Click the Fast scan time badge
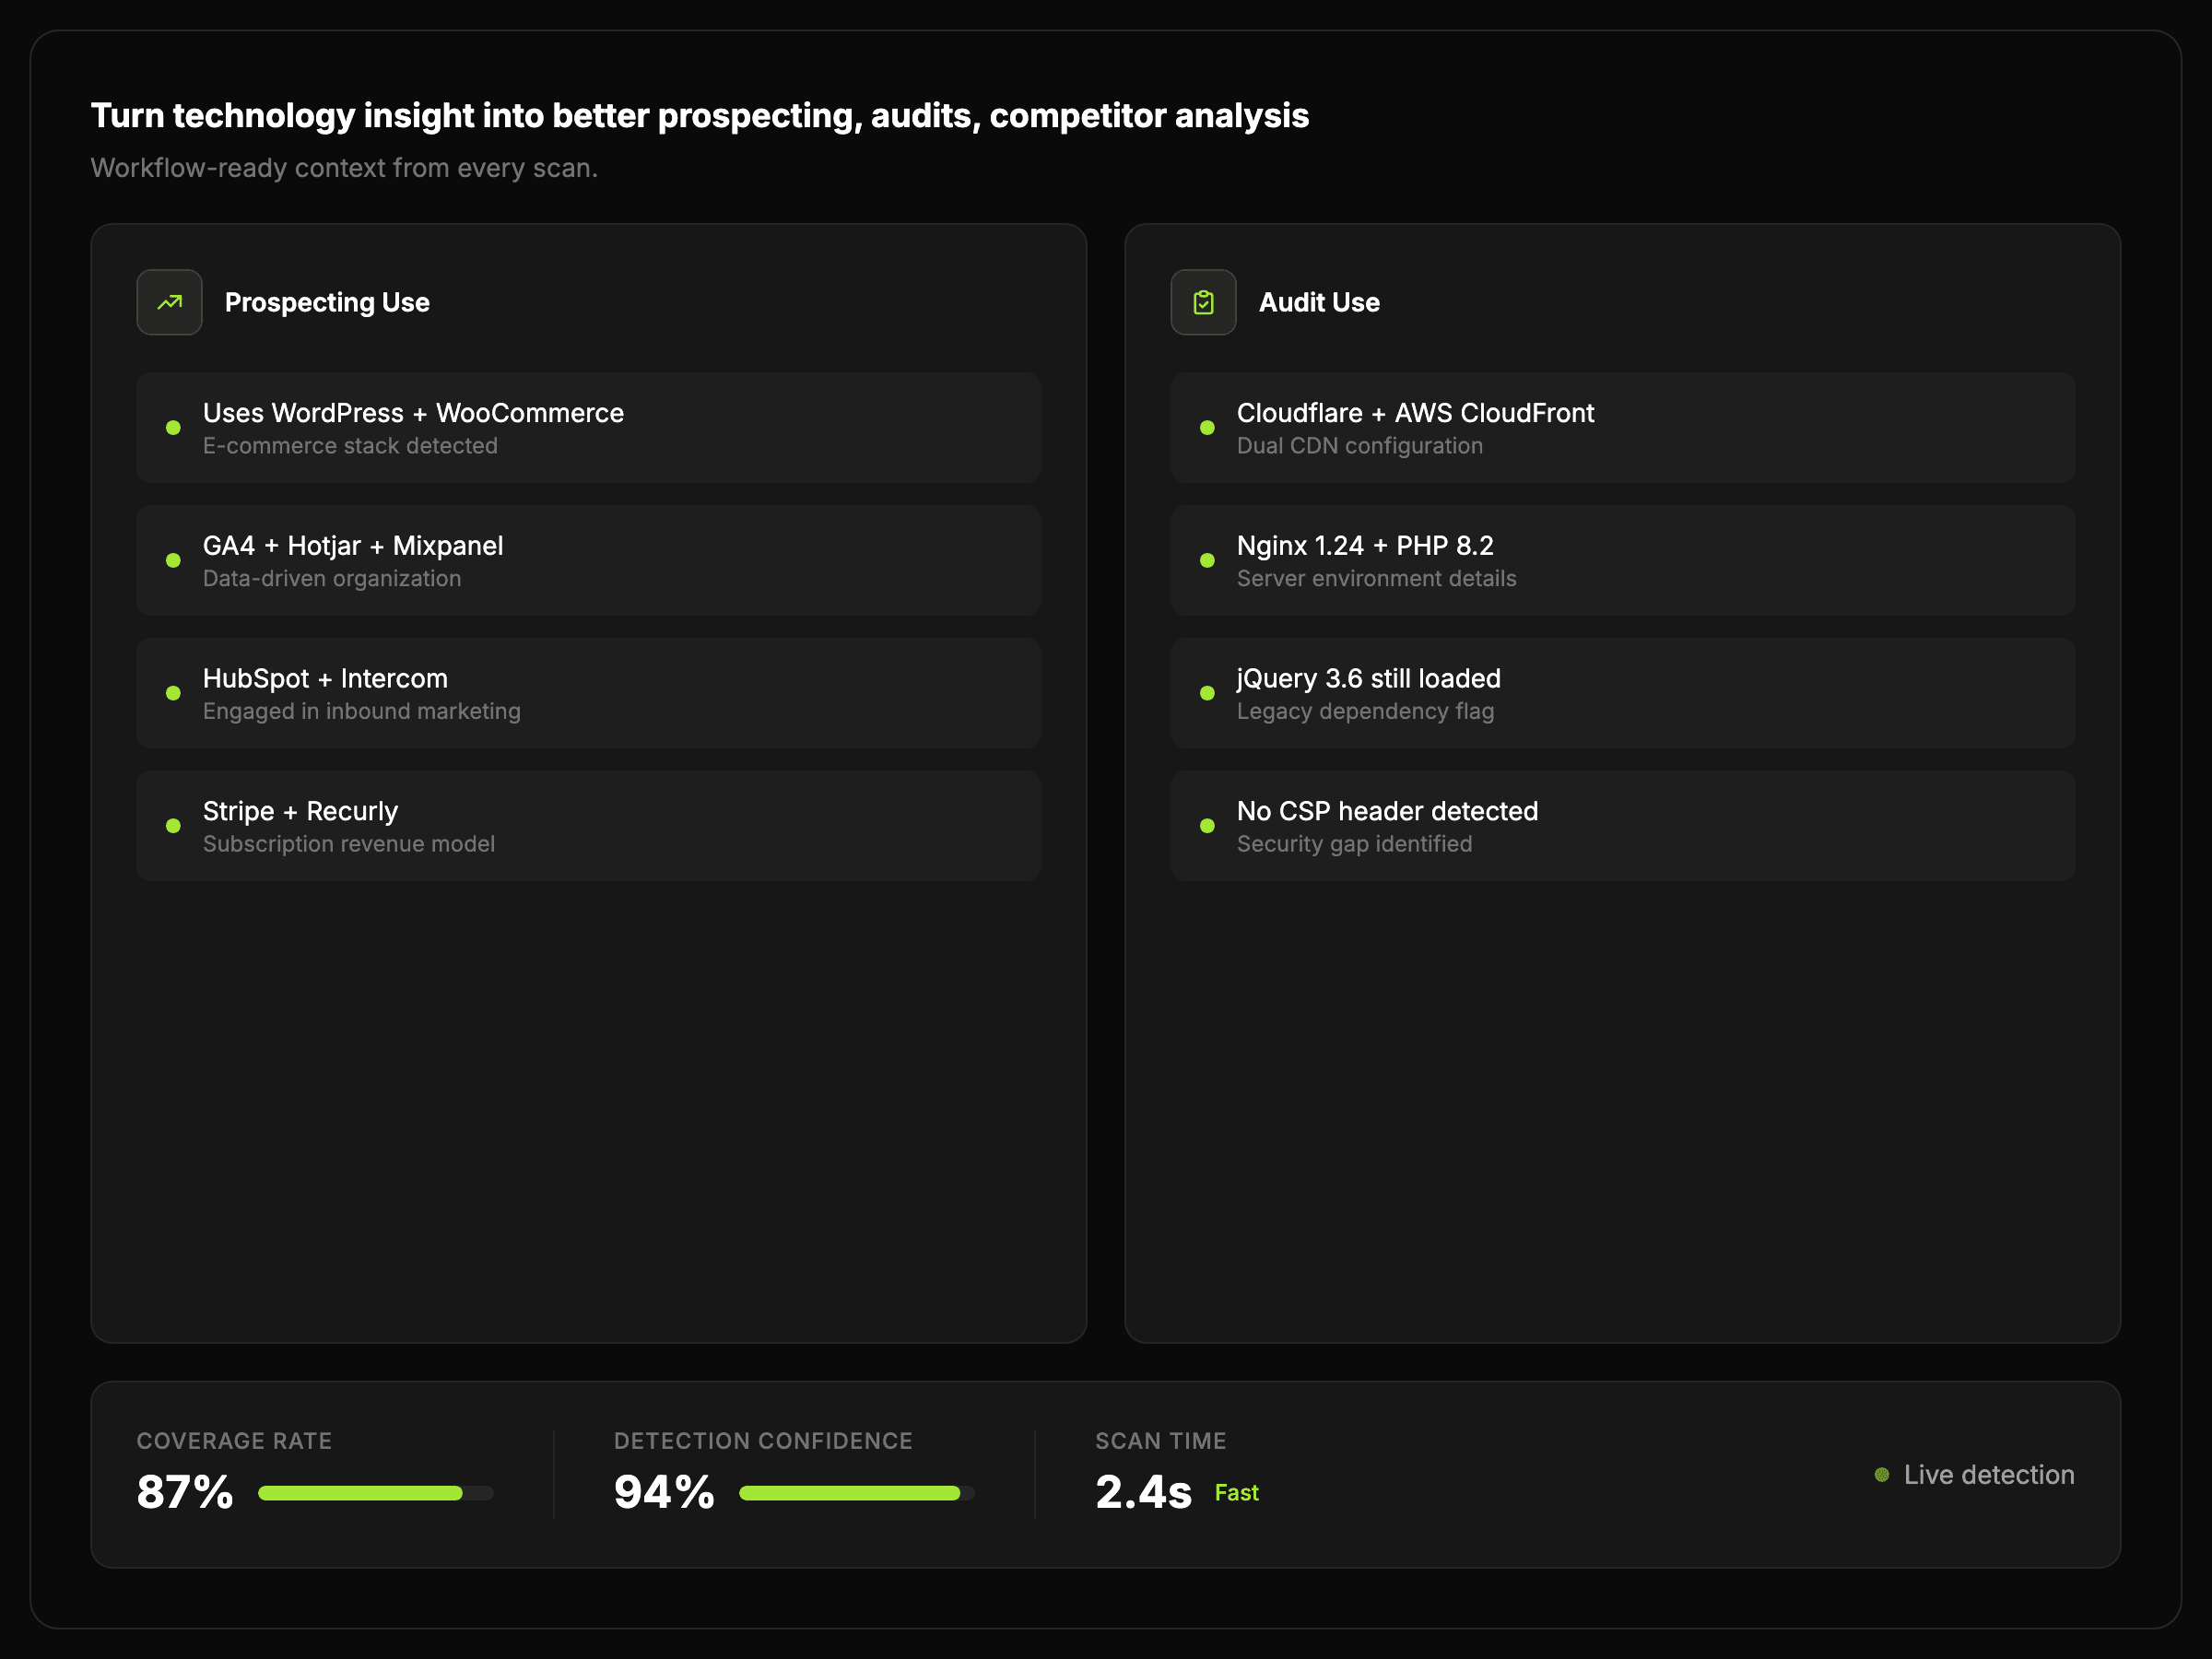 click(x=1236, y=1493)
